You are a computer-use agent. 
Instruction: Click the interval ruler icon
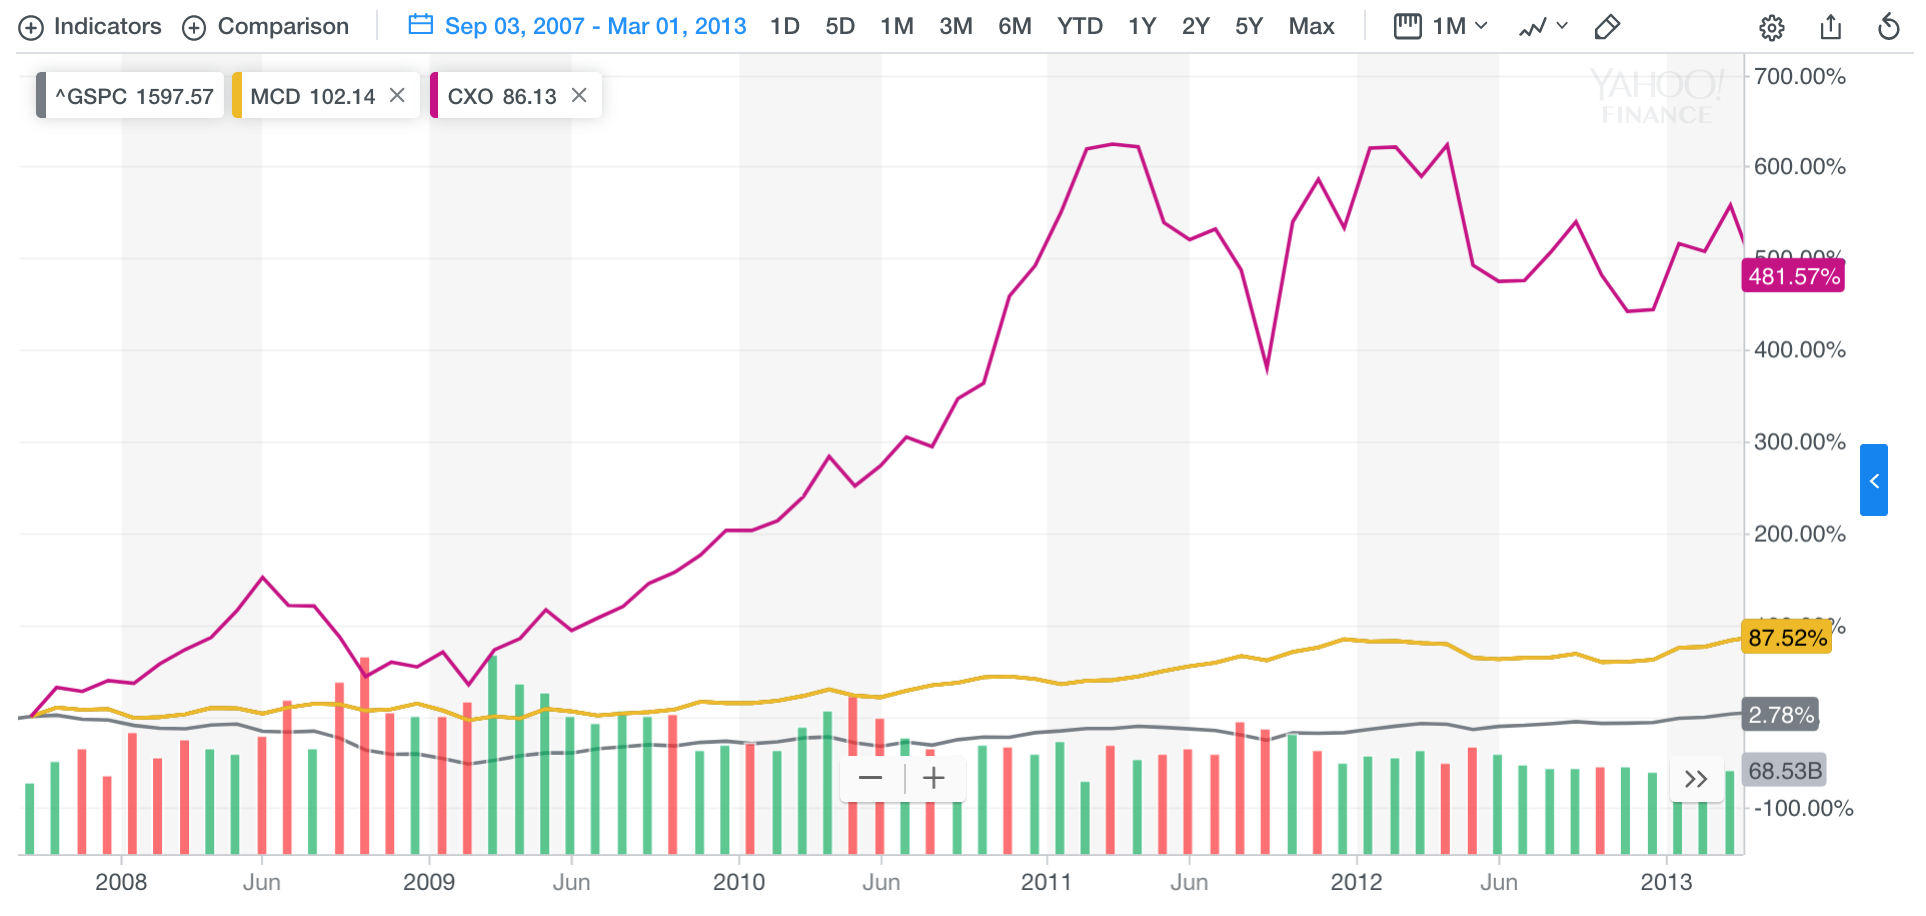point(1408,27)
